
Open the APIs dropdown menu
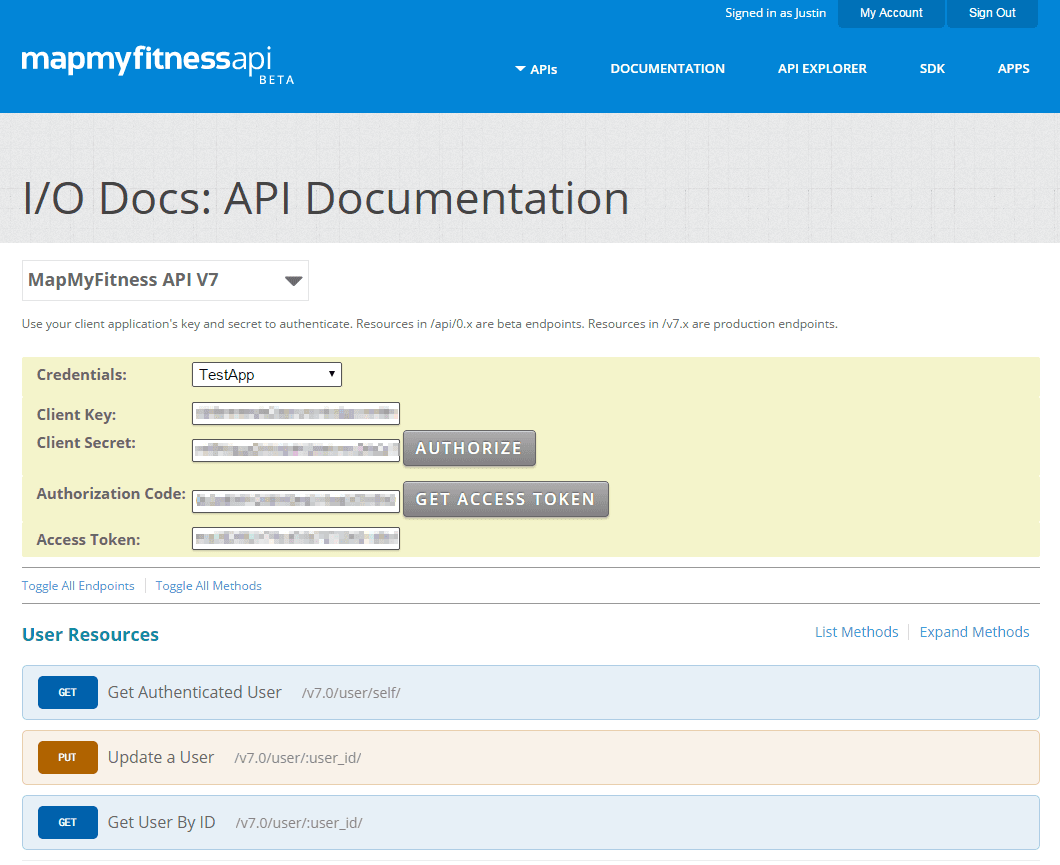click(536, 69)
